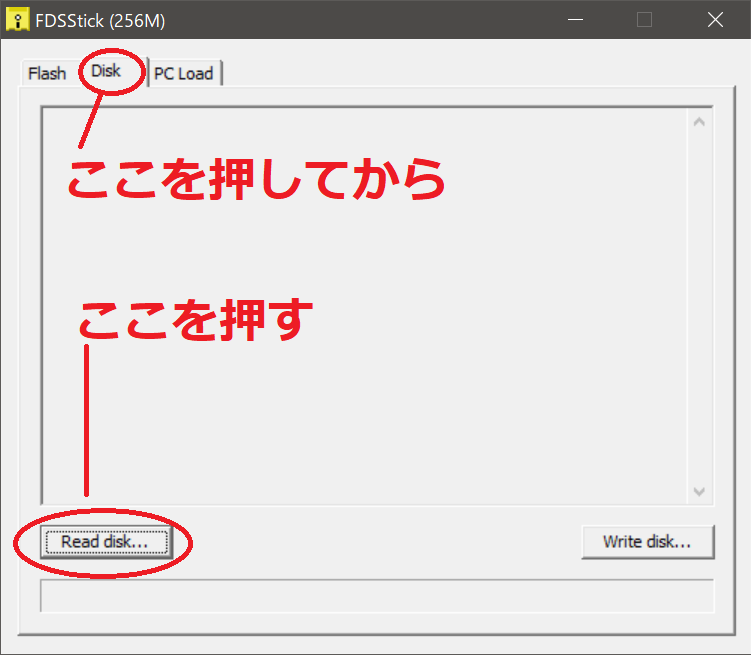Click the FDSStick (256M) title text
The width and height of the screenshot is (751, 655).
click(100, 21)
